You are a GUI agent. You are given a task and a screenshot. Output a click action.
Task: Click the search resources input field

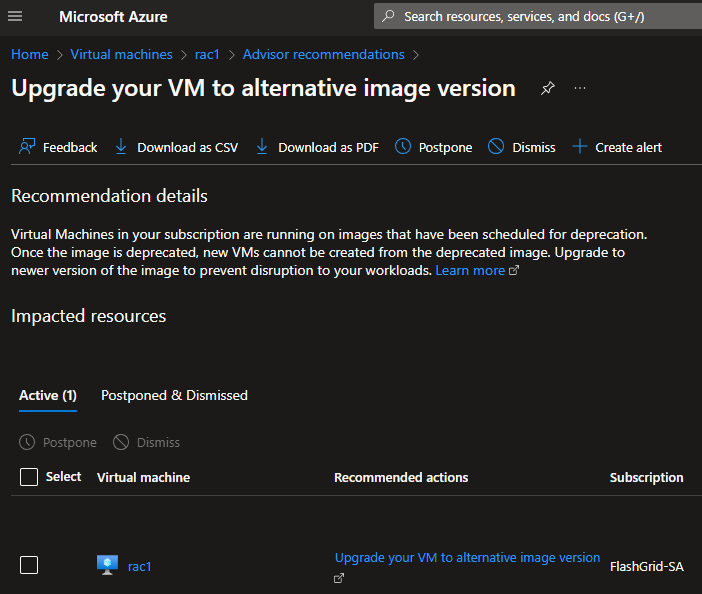(538, 17)
